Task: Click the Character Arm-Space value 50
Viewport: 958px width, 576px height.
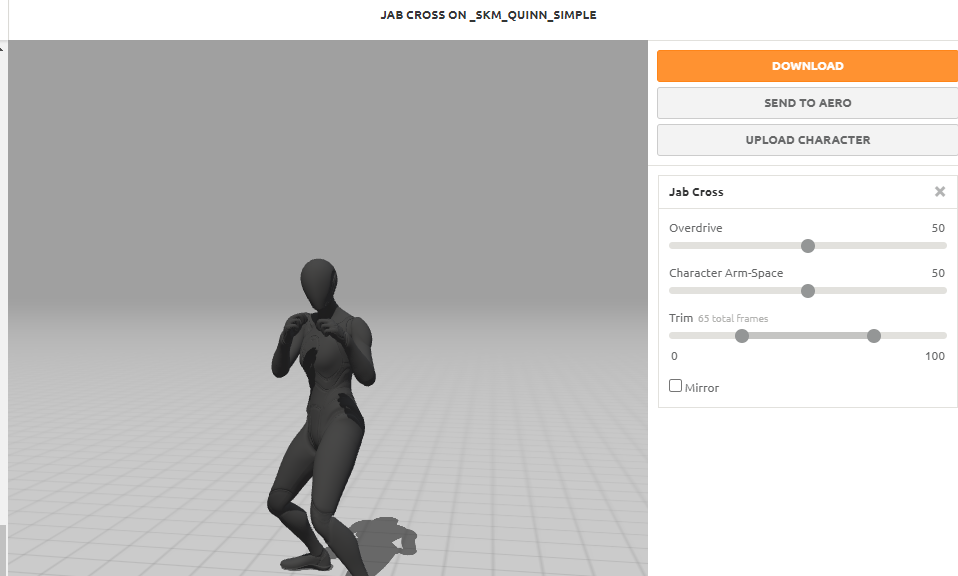Action: coord(937,273)
